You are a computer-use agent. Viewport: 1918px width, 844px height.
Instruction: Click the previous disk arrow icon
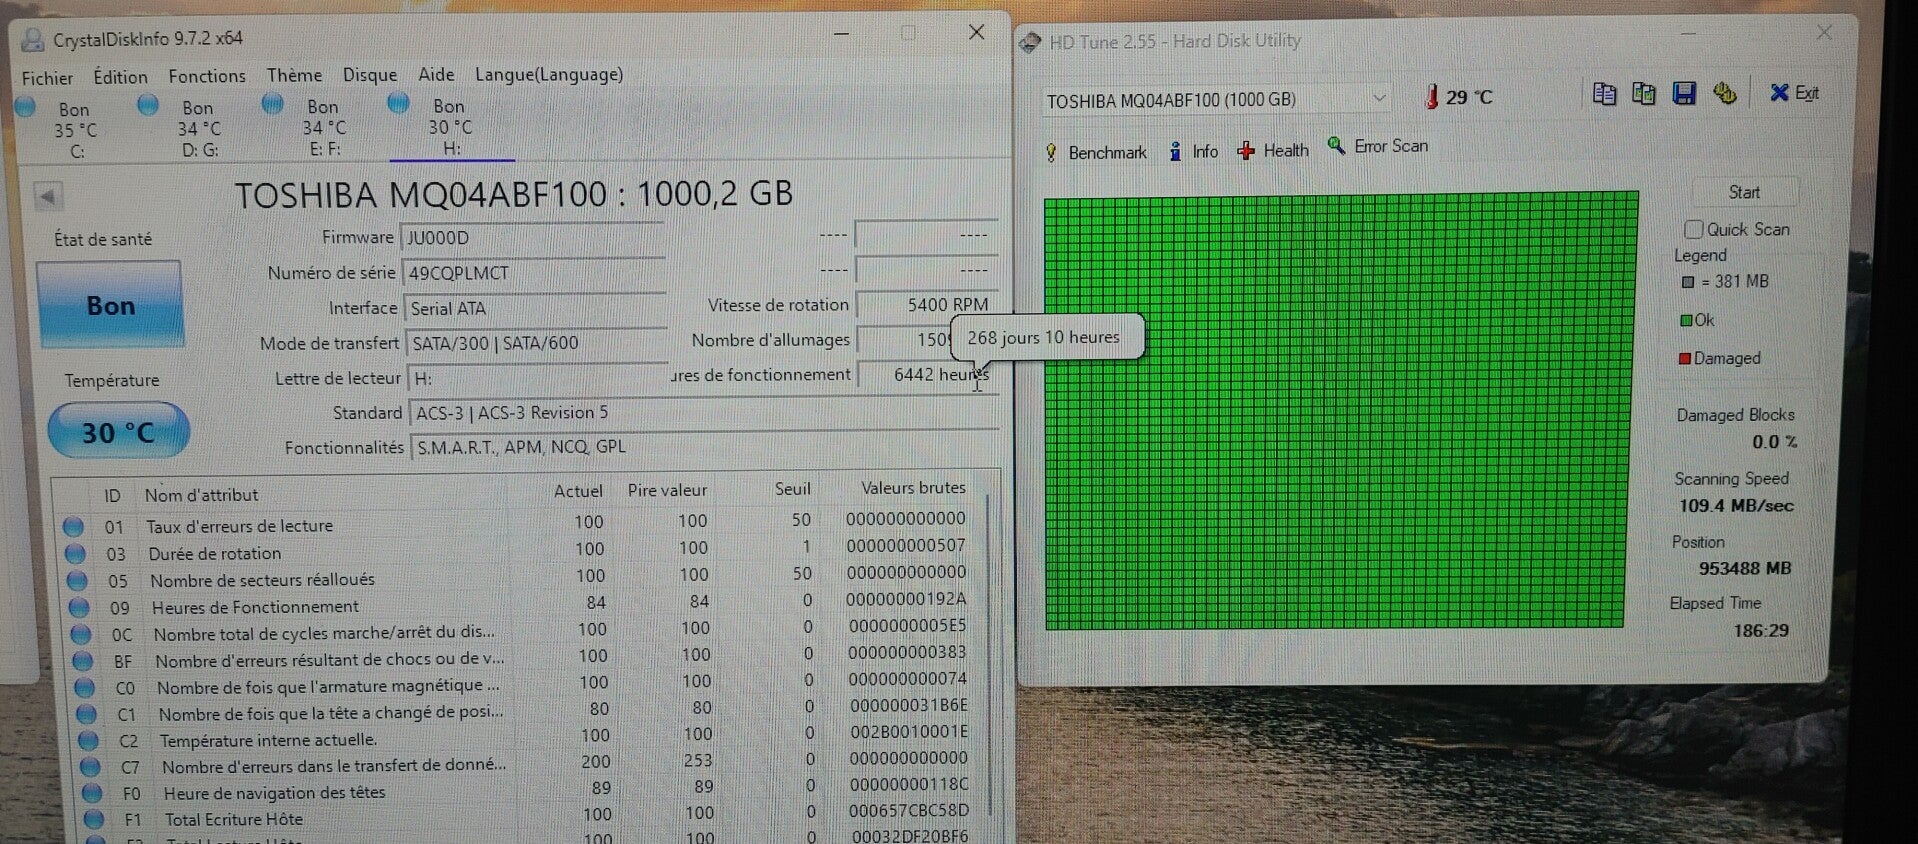pos(47,196)
